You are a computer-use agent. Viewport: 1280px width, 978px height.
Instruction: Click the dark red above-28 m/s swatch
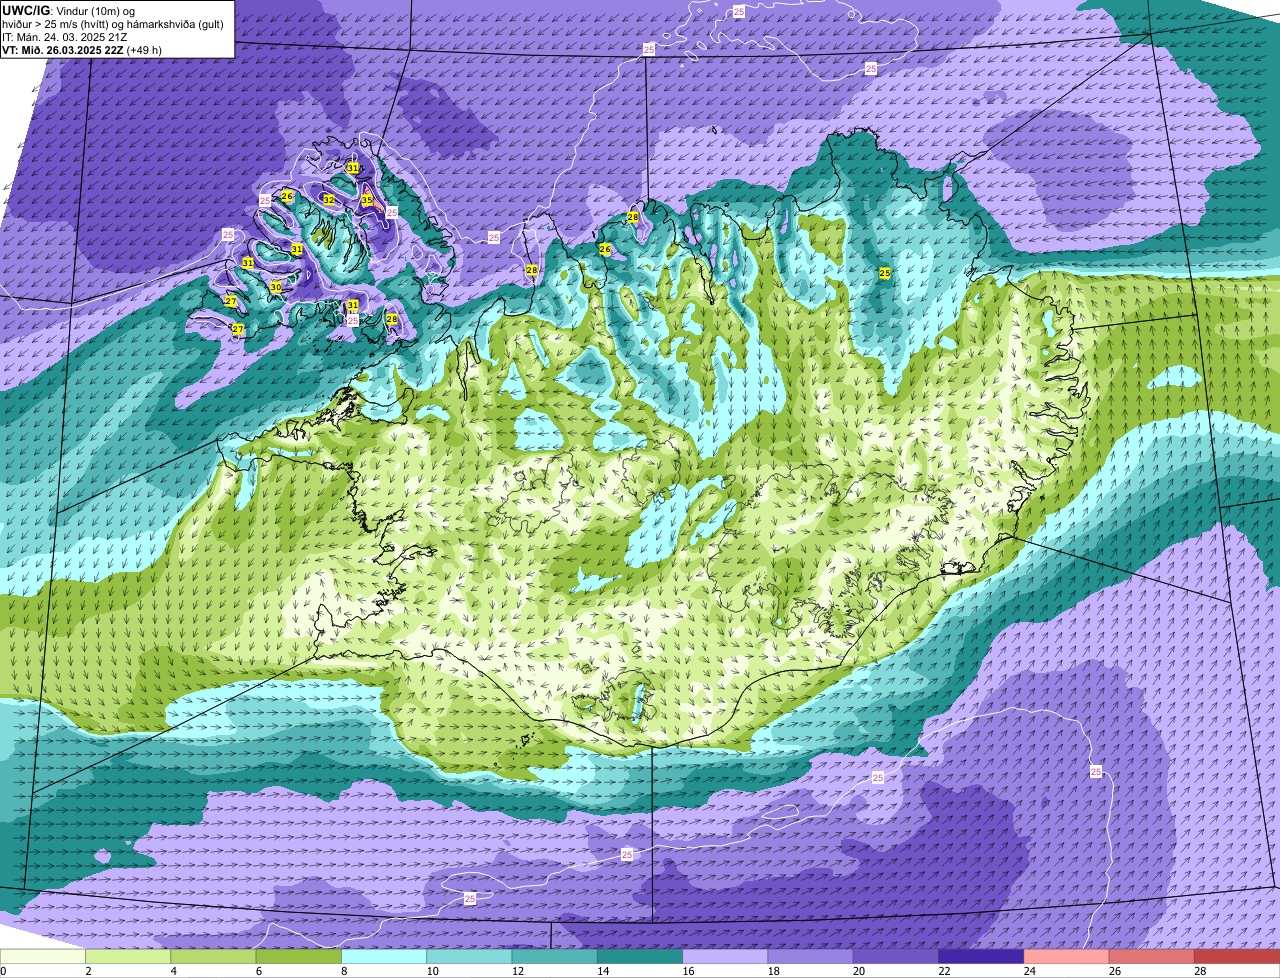tap(1237, 957)
